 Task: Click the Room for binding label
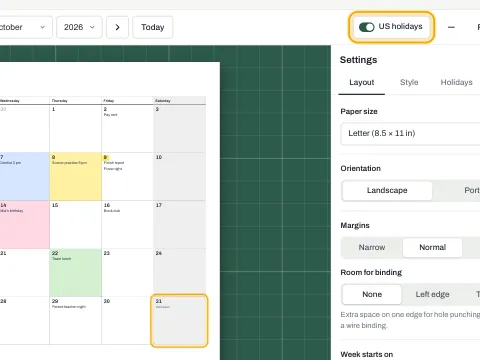click(x=371, y=272)
